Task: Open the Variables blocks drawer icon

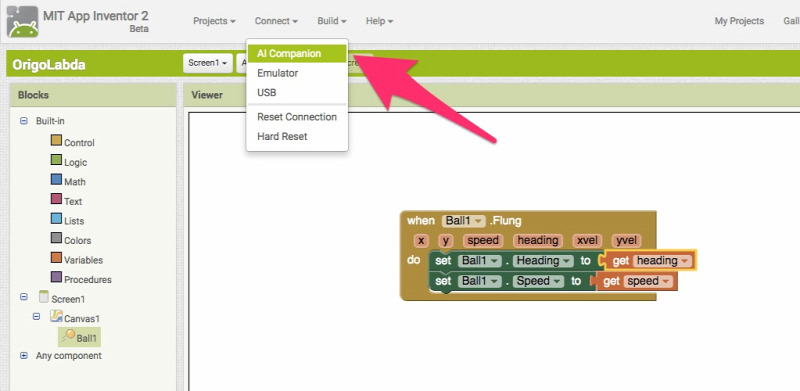Action: (x=56, y=258)
